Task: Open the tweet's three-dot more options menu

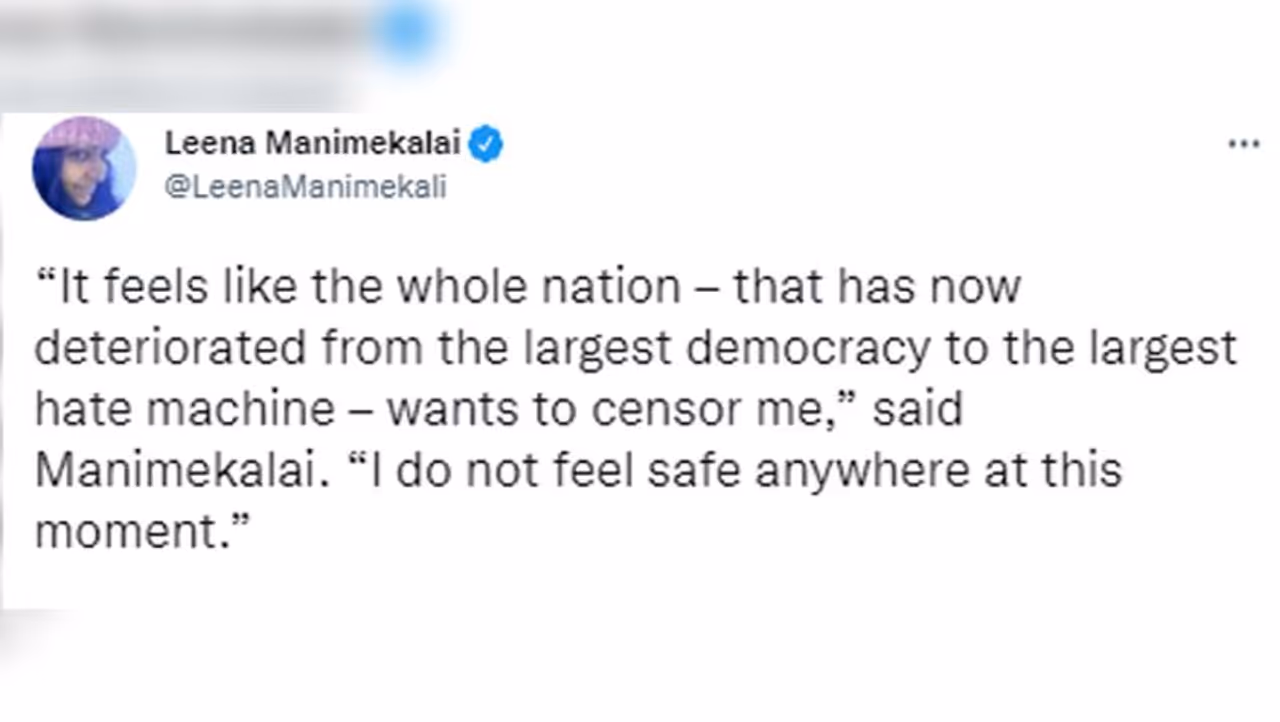Action: point(1243,145)
